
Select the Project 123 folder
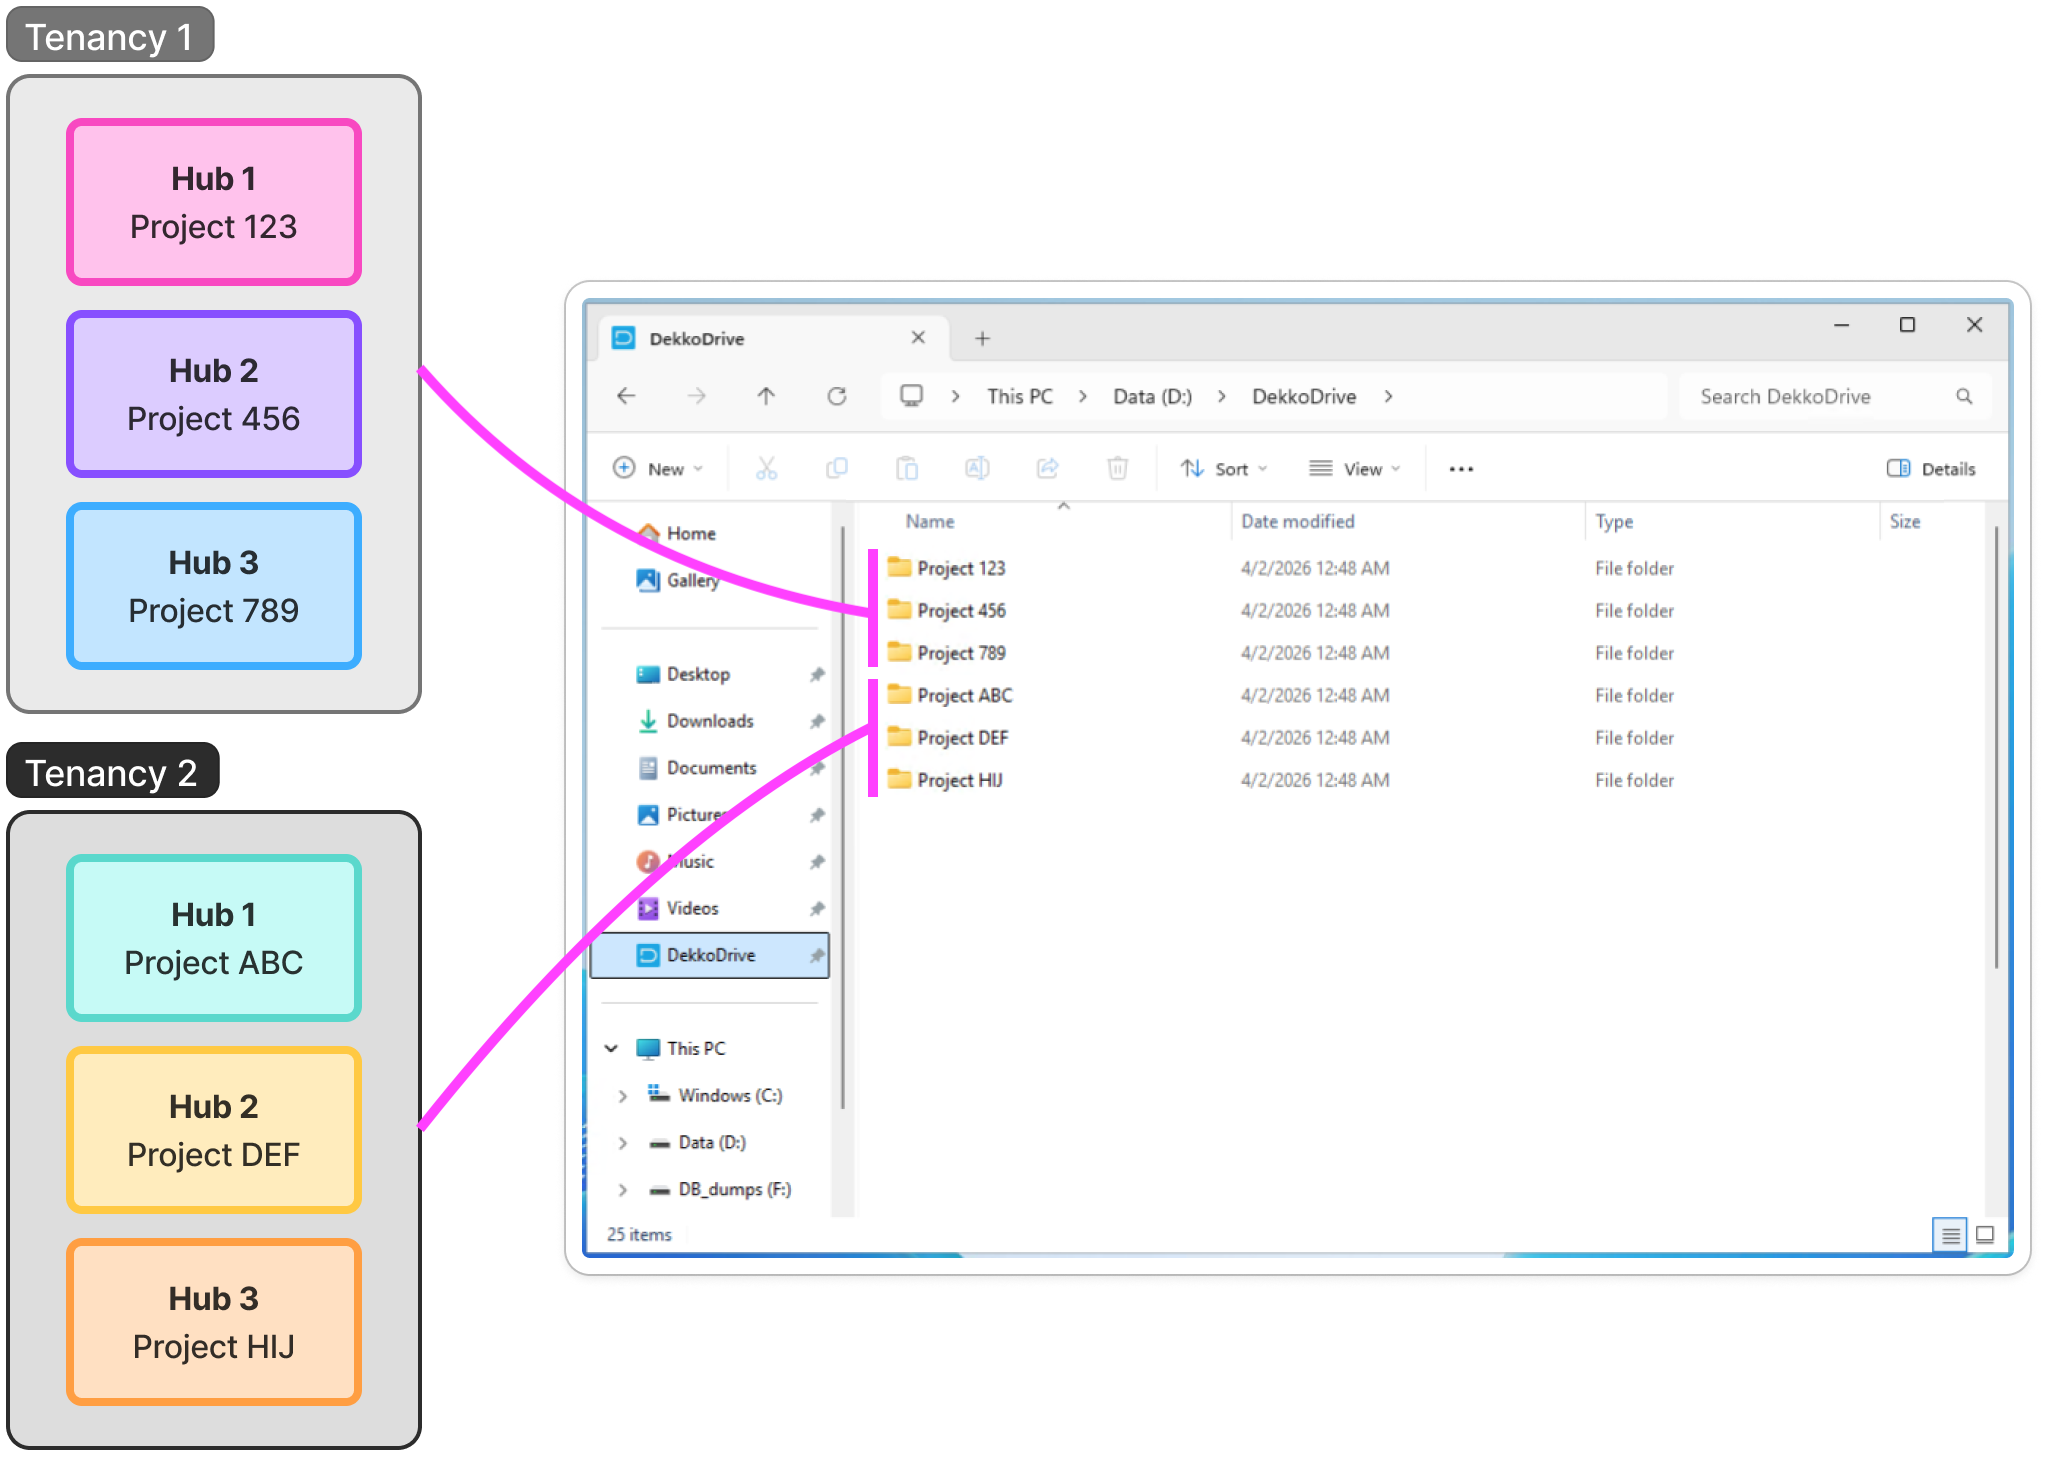946,568
